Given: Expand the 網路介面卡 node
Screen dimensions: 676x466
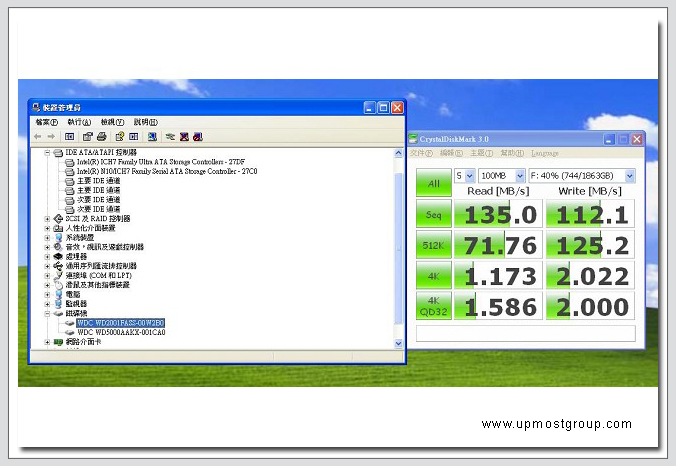Looking at the screenshot, I should tap(47, 342).
